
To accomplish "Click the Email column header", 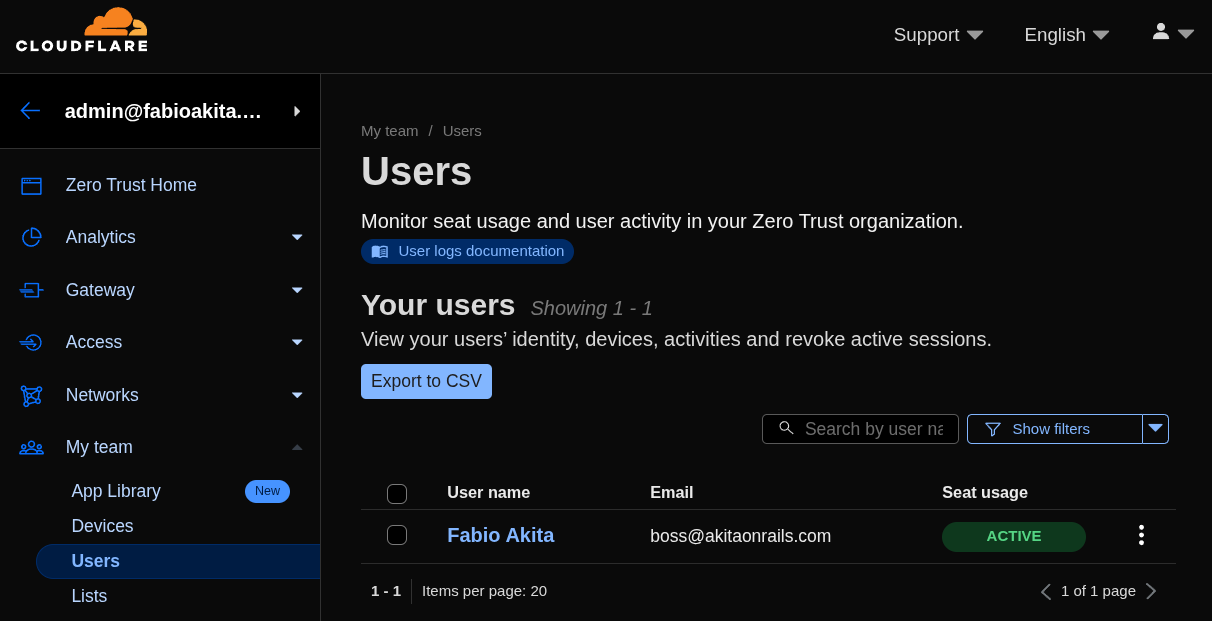I will point(671,492).
